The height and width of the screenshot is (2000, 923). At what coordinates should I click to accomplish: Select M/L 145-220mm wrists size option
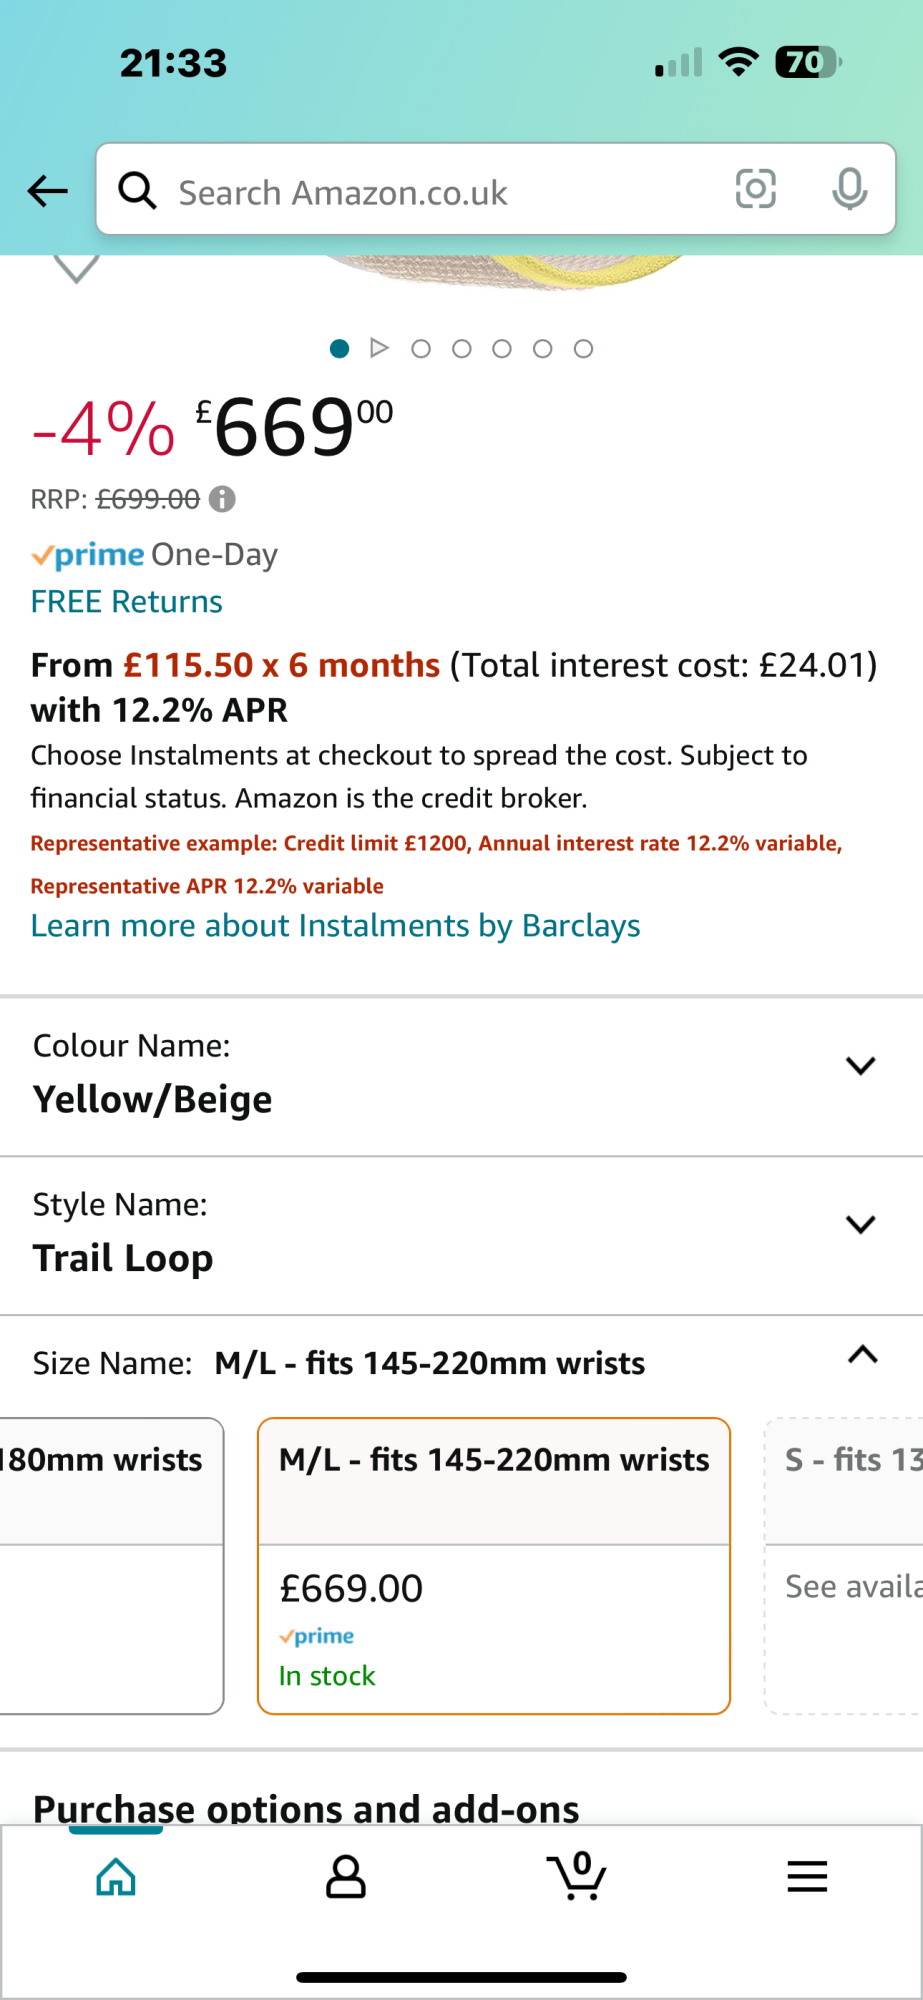click(x=494, y=1565)
